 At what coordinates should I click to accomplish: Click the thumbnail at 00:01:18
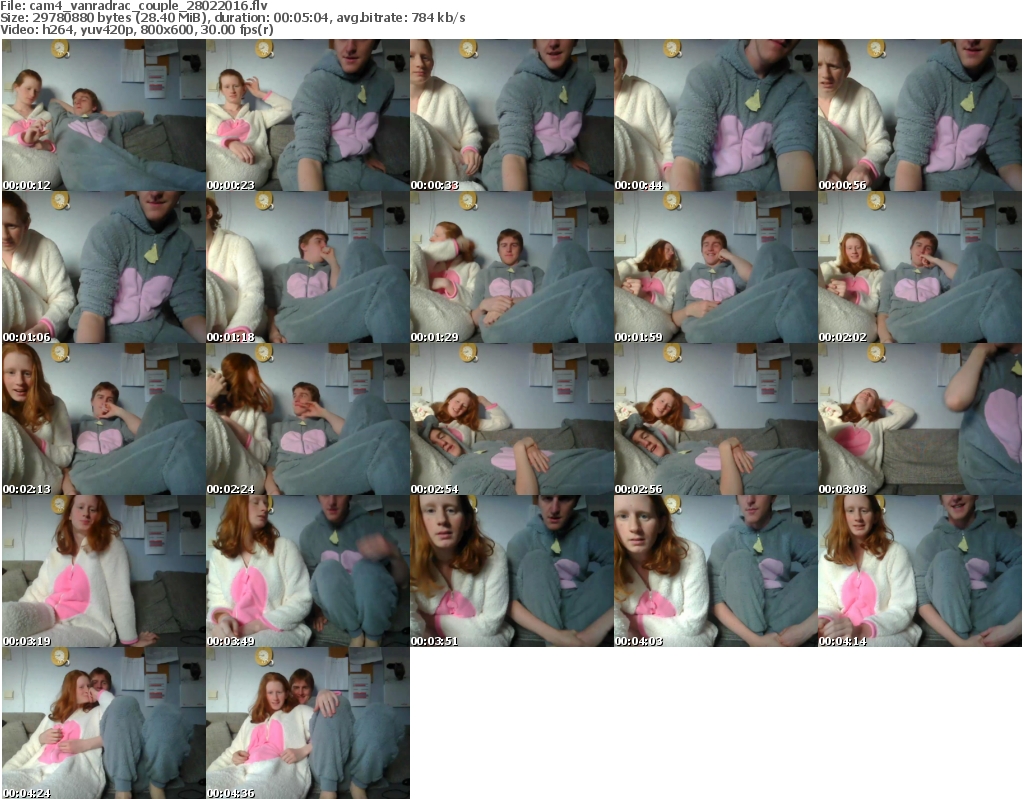(308, 267)
